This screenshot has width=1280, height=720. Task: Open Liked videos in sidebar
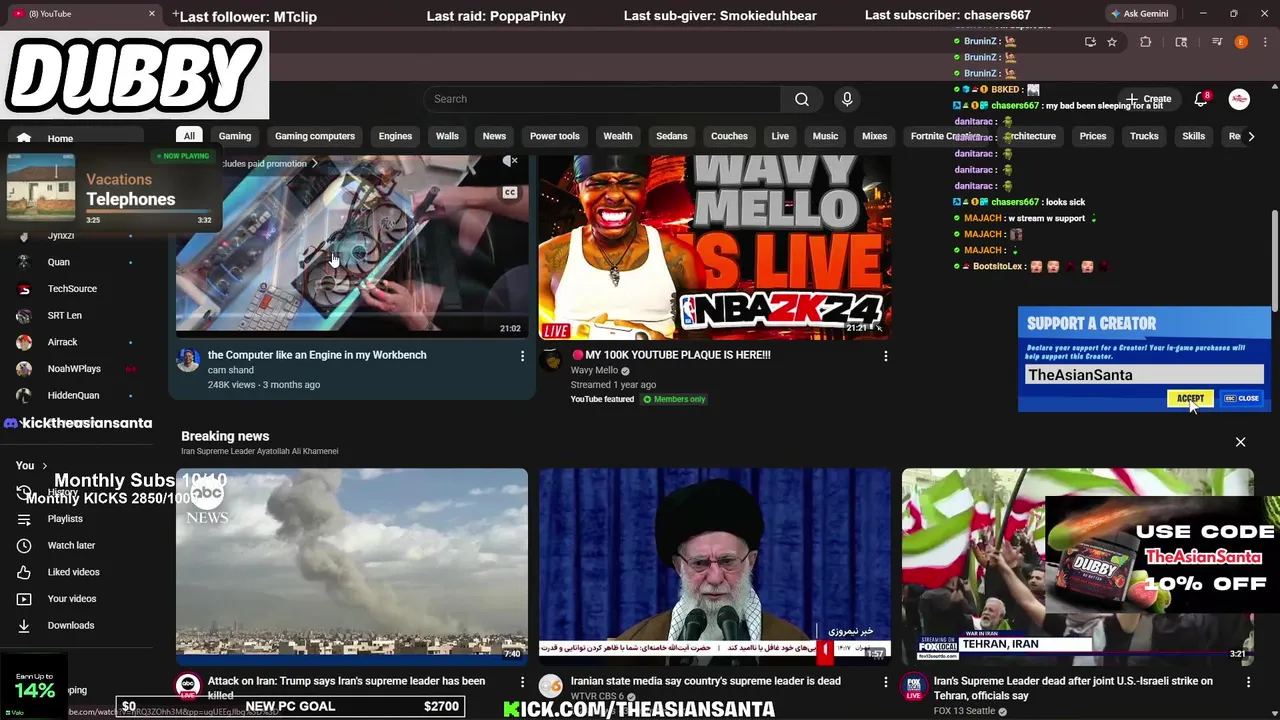[78, 572]
